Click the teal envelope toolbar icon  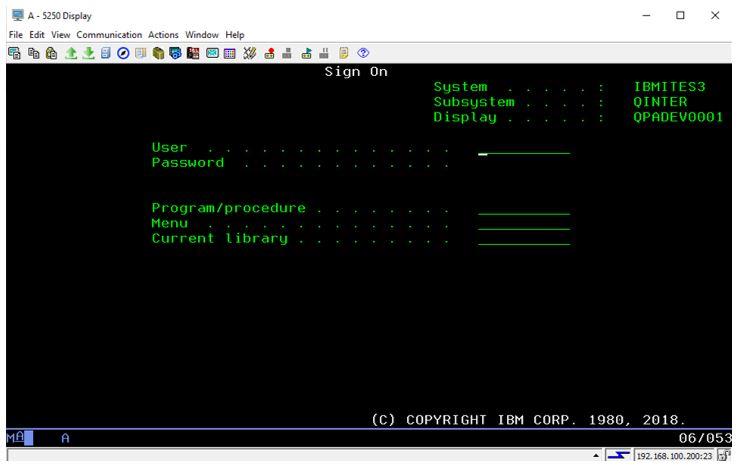[212, 53]
